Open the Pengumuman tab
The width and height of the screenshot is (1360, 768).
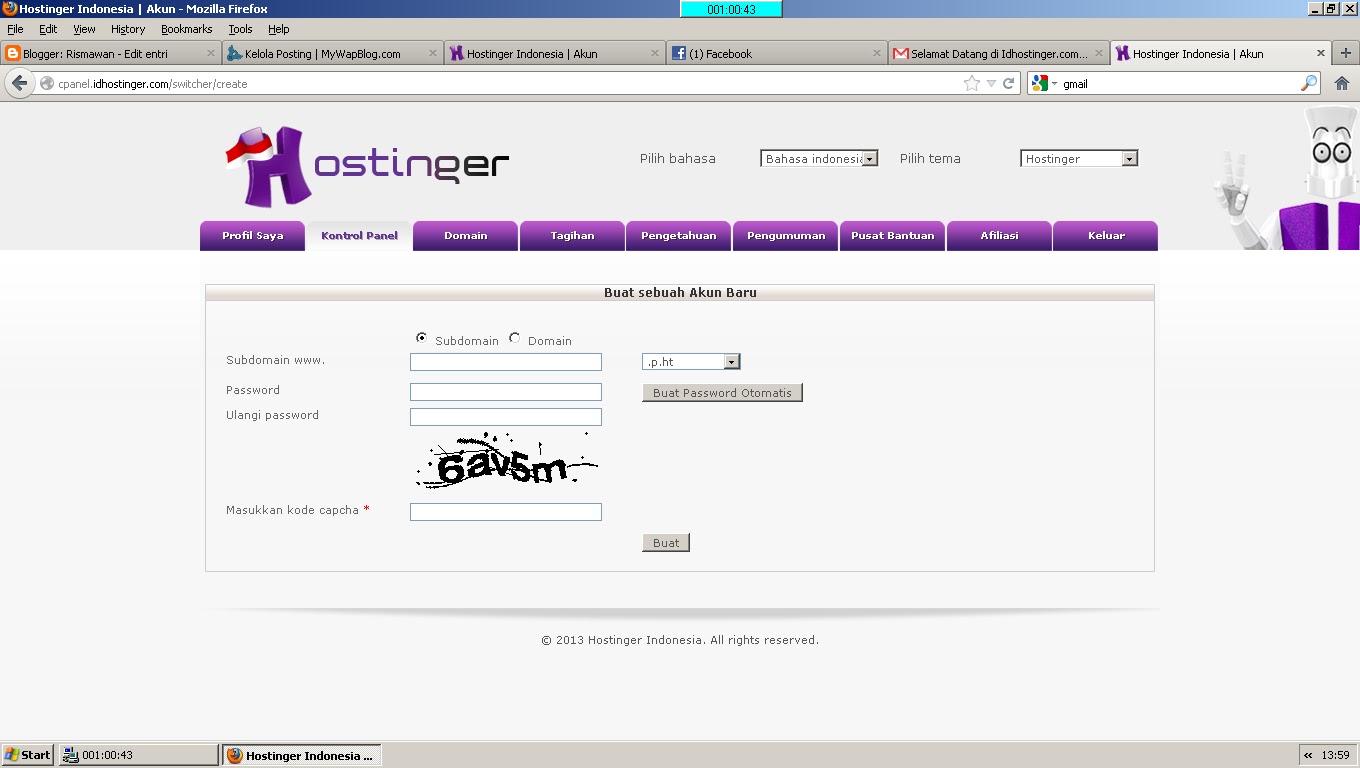(786, 236)
